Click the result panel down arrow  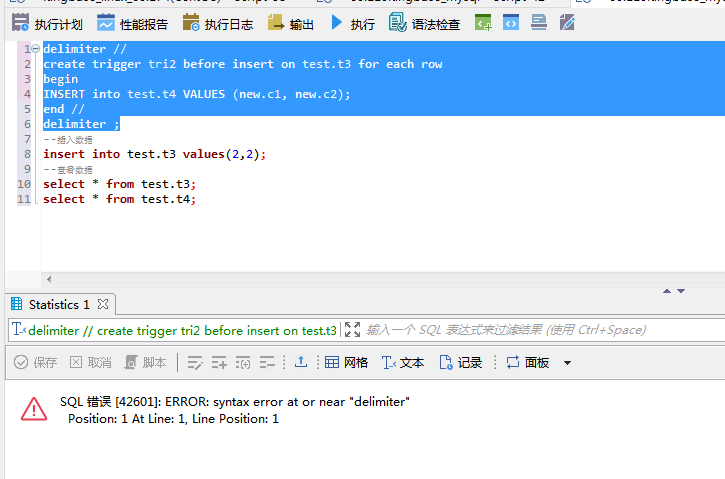(x=681, y=291)
